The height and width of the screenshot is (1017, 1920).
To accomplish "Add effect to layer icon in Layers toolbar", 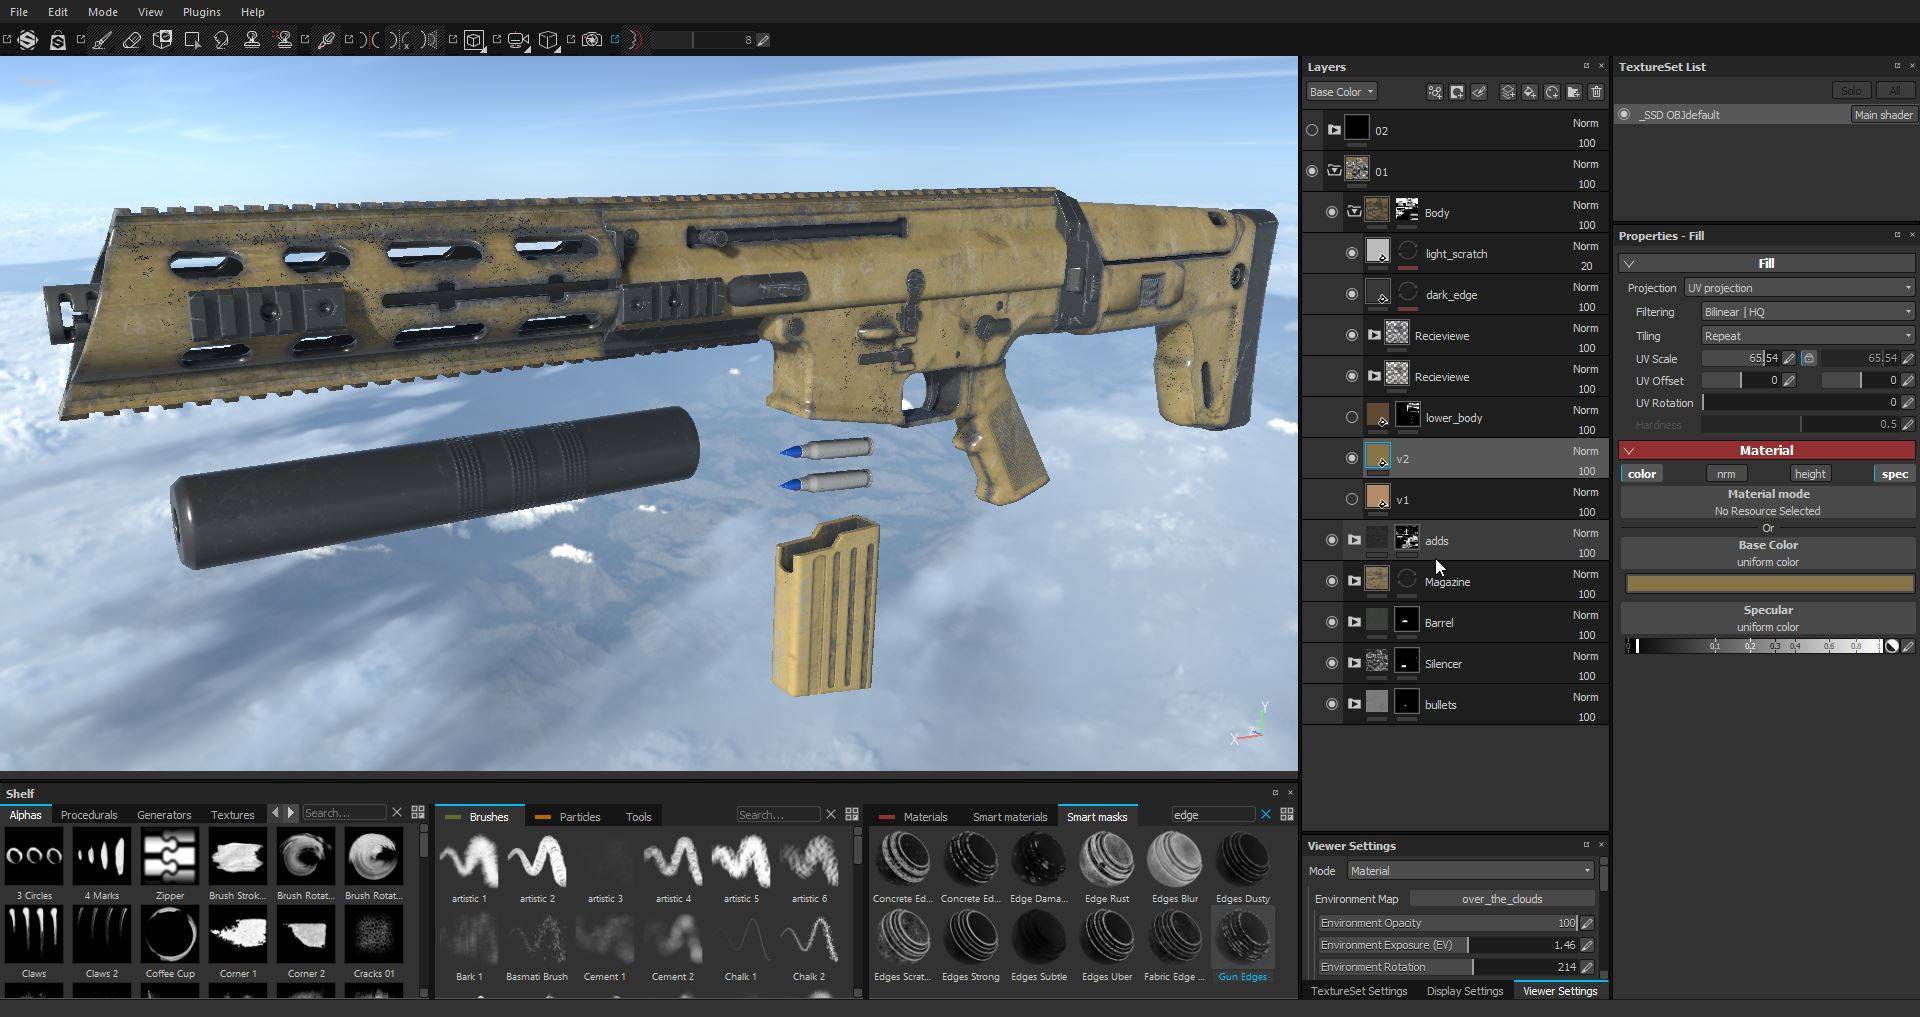I will [x=1435, y=92].
